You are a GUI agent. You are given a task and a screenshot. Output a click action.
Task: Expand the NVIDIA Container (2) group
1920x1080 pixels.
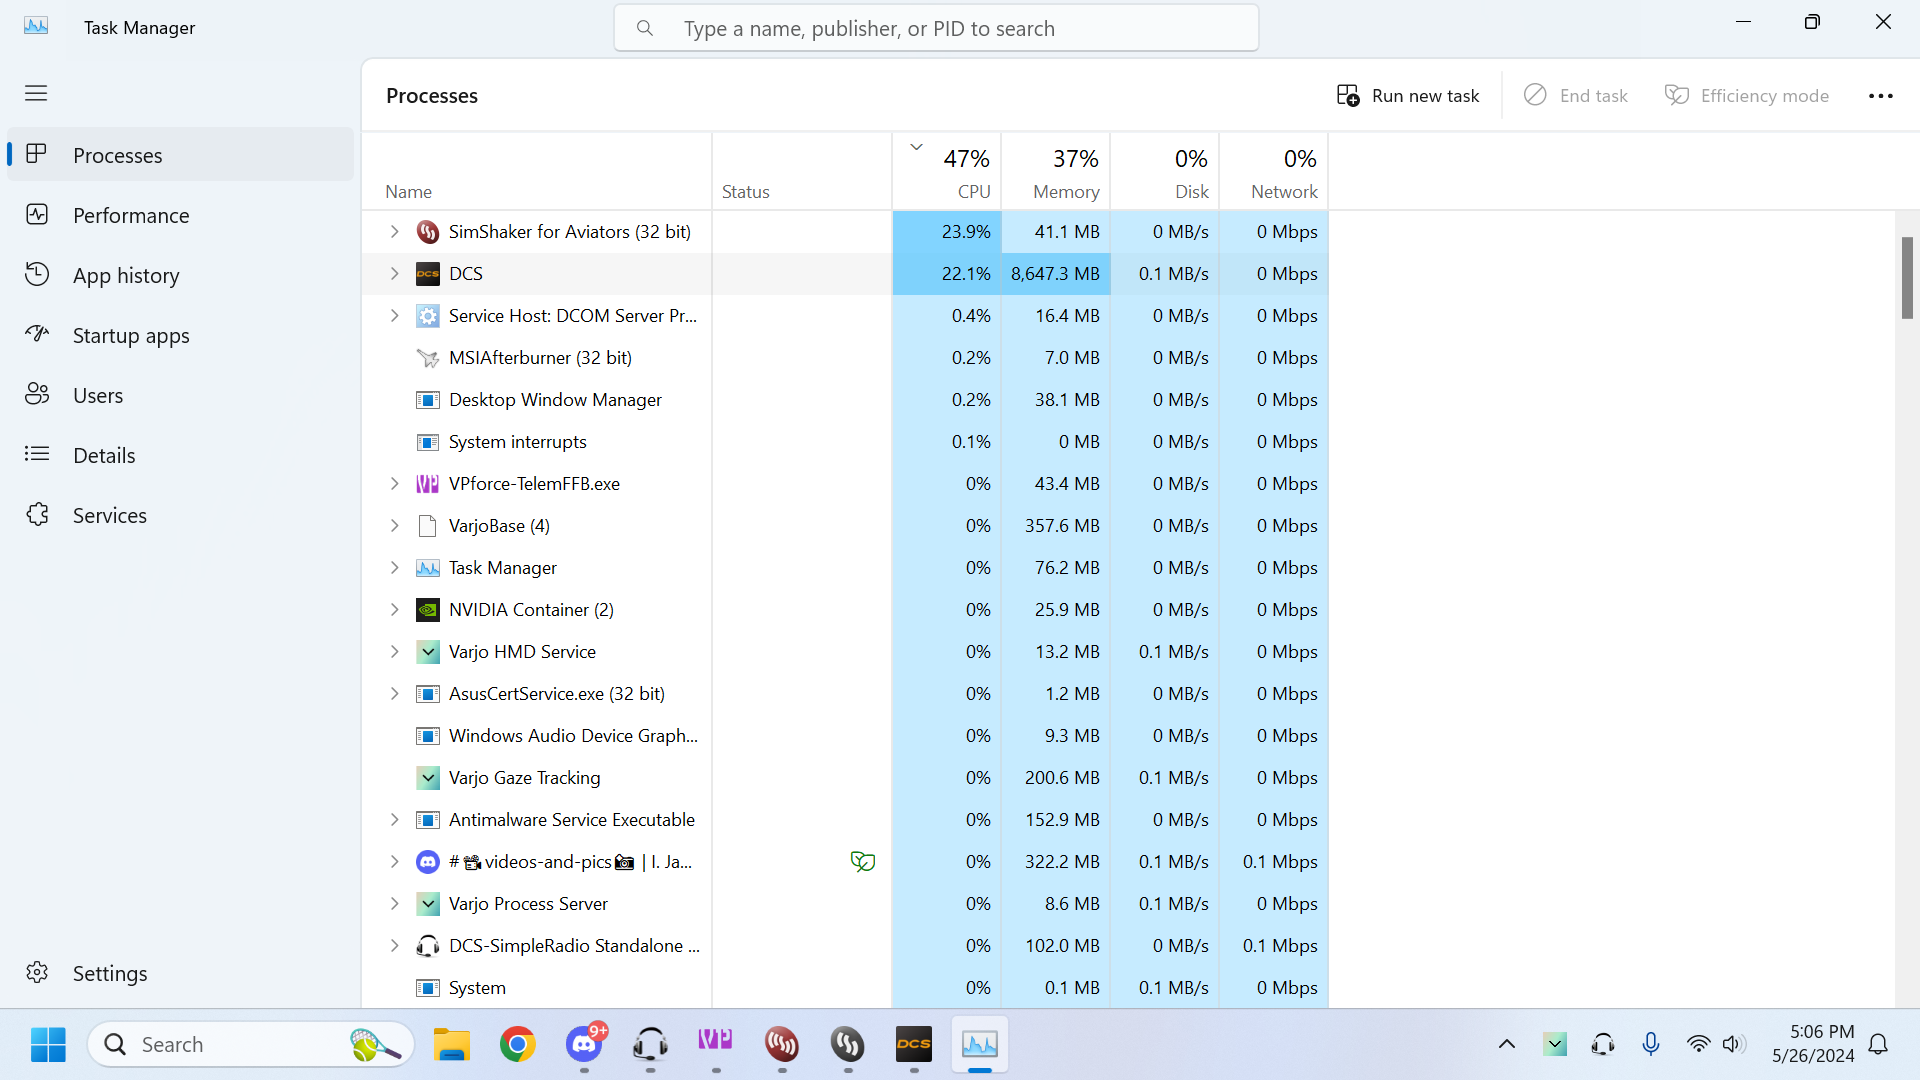point(394,610)
